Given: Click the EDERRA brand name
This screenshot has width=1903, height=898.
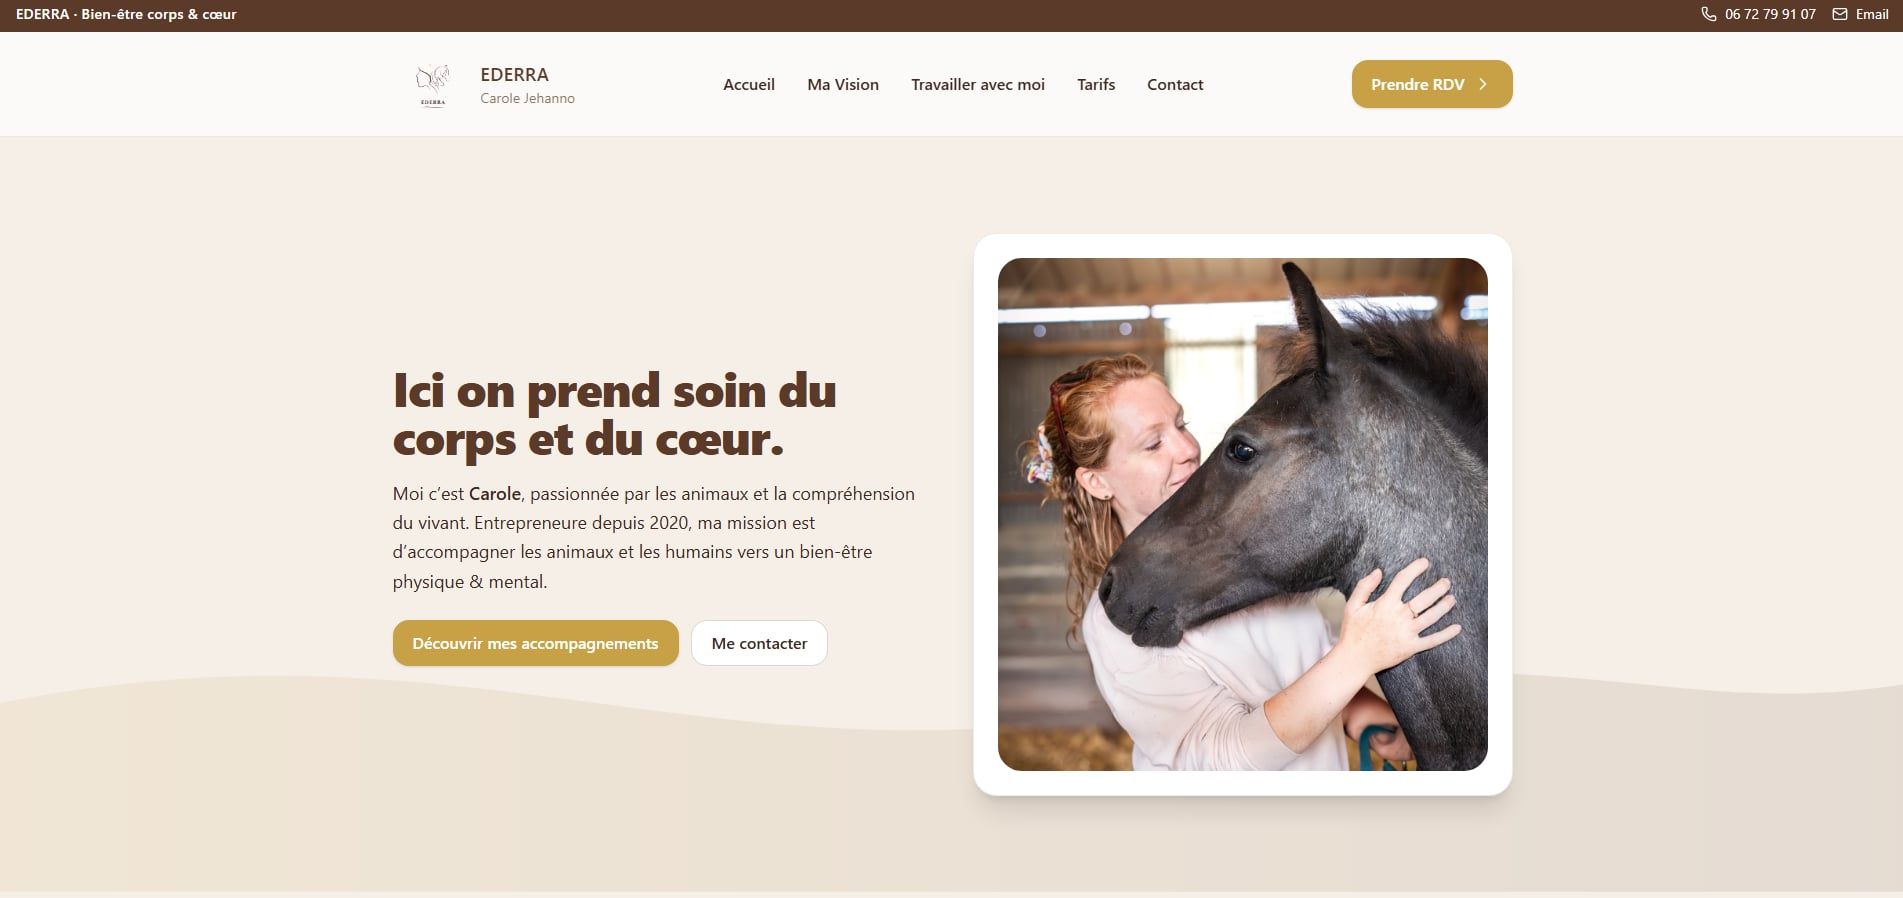Looking at the screenshot, I should [514, 75].
